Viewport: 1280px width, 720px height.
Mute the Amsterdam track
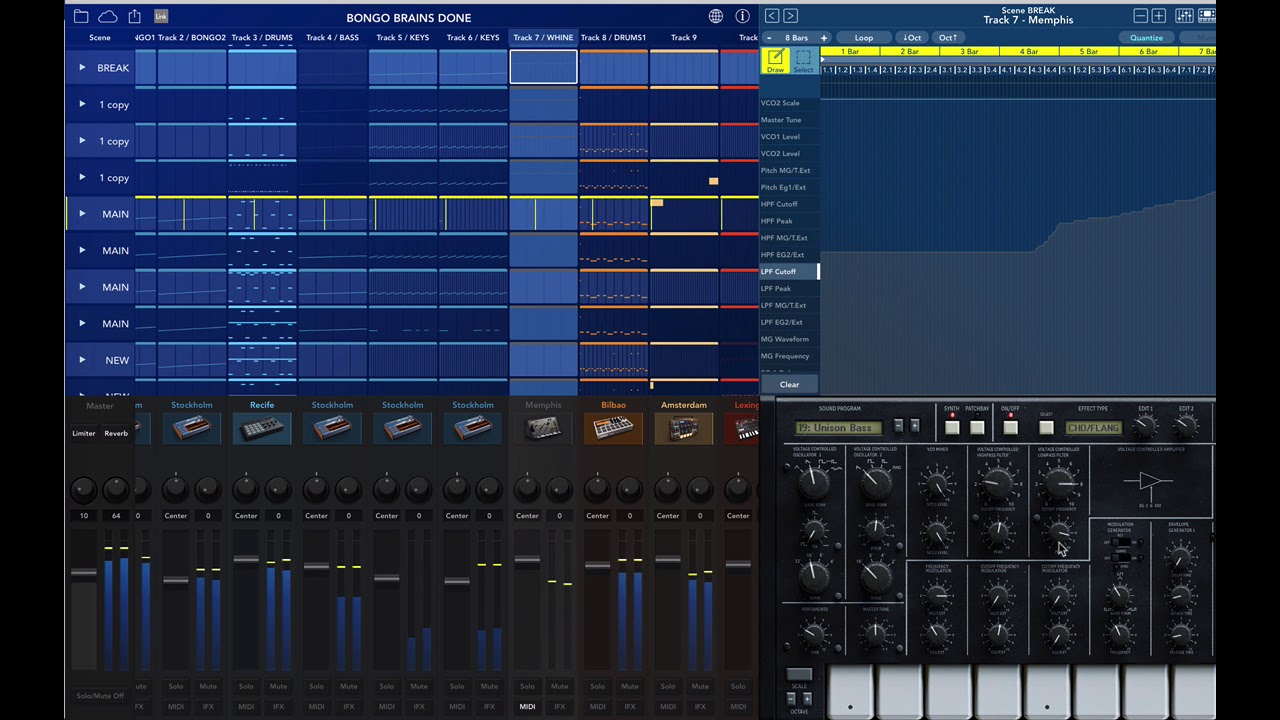click(x=699, y=686)
